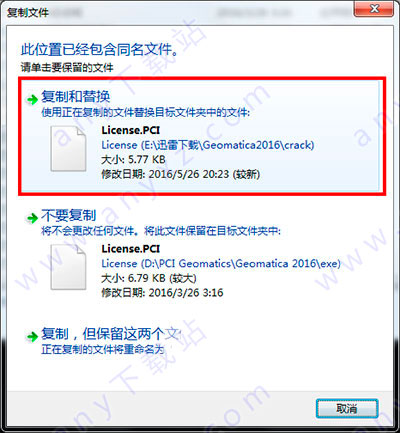400x433 pixels.
Task: Click description 使用正在复制的文件替换目标文件夹中的文件
Action: (x=146, y=112)
